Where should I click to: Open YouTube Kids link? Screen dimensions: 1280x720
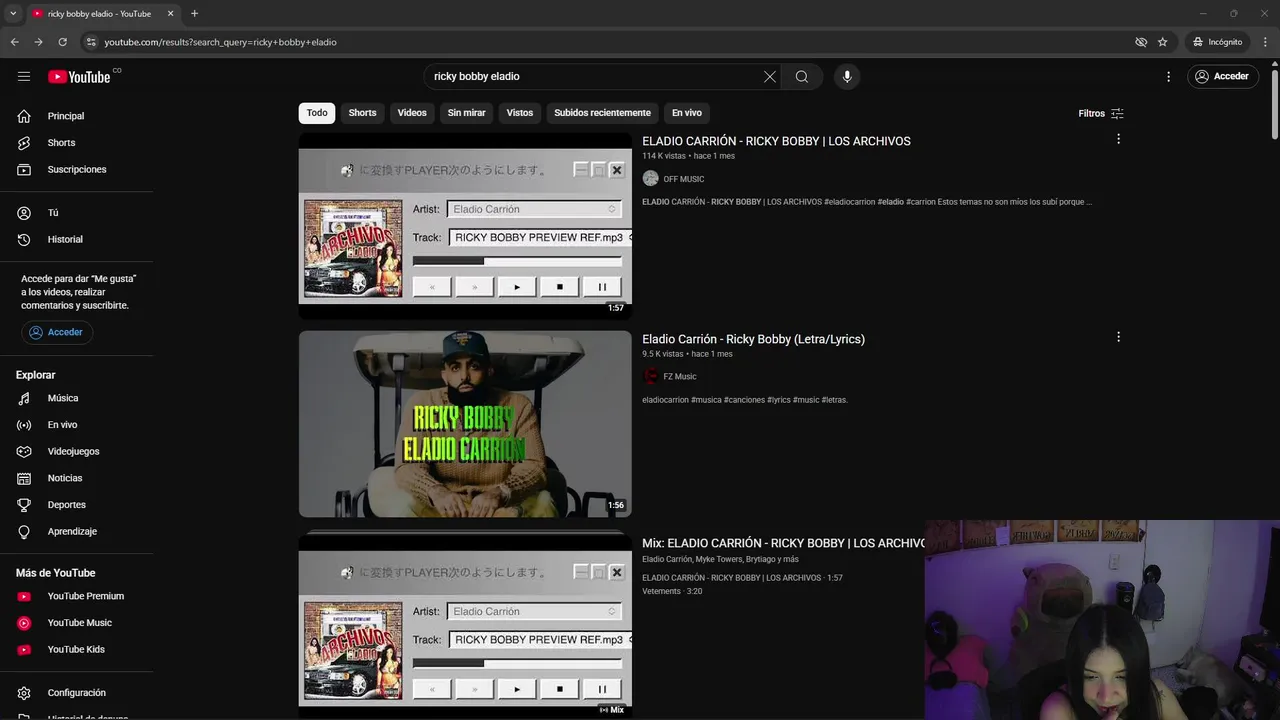pos(77,649)
